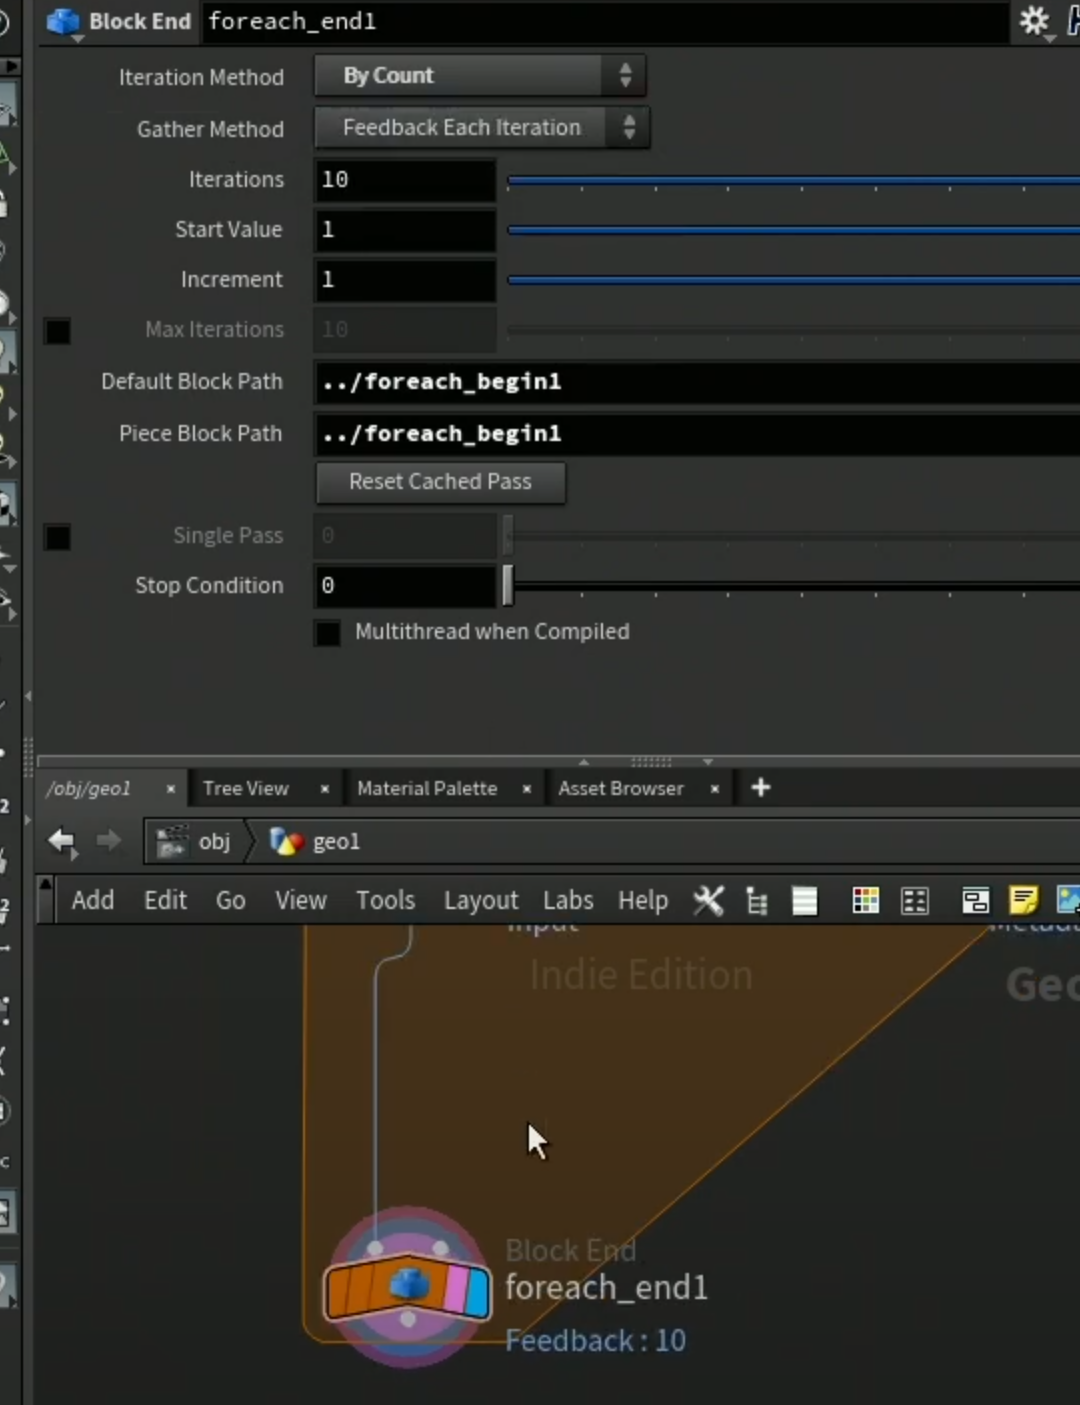Enable the Single Pass checkbox

pyautogui.click(x=58, y=537)
